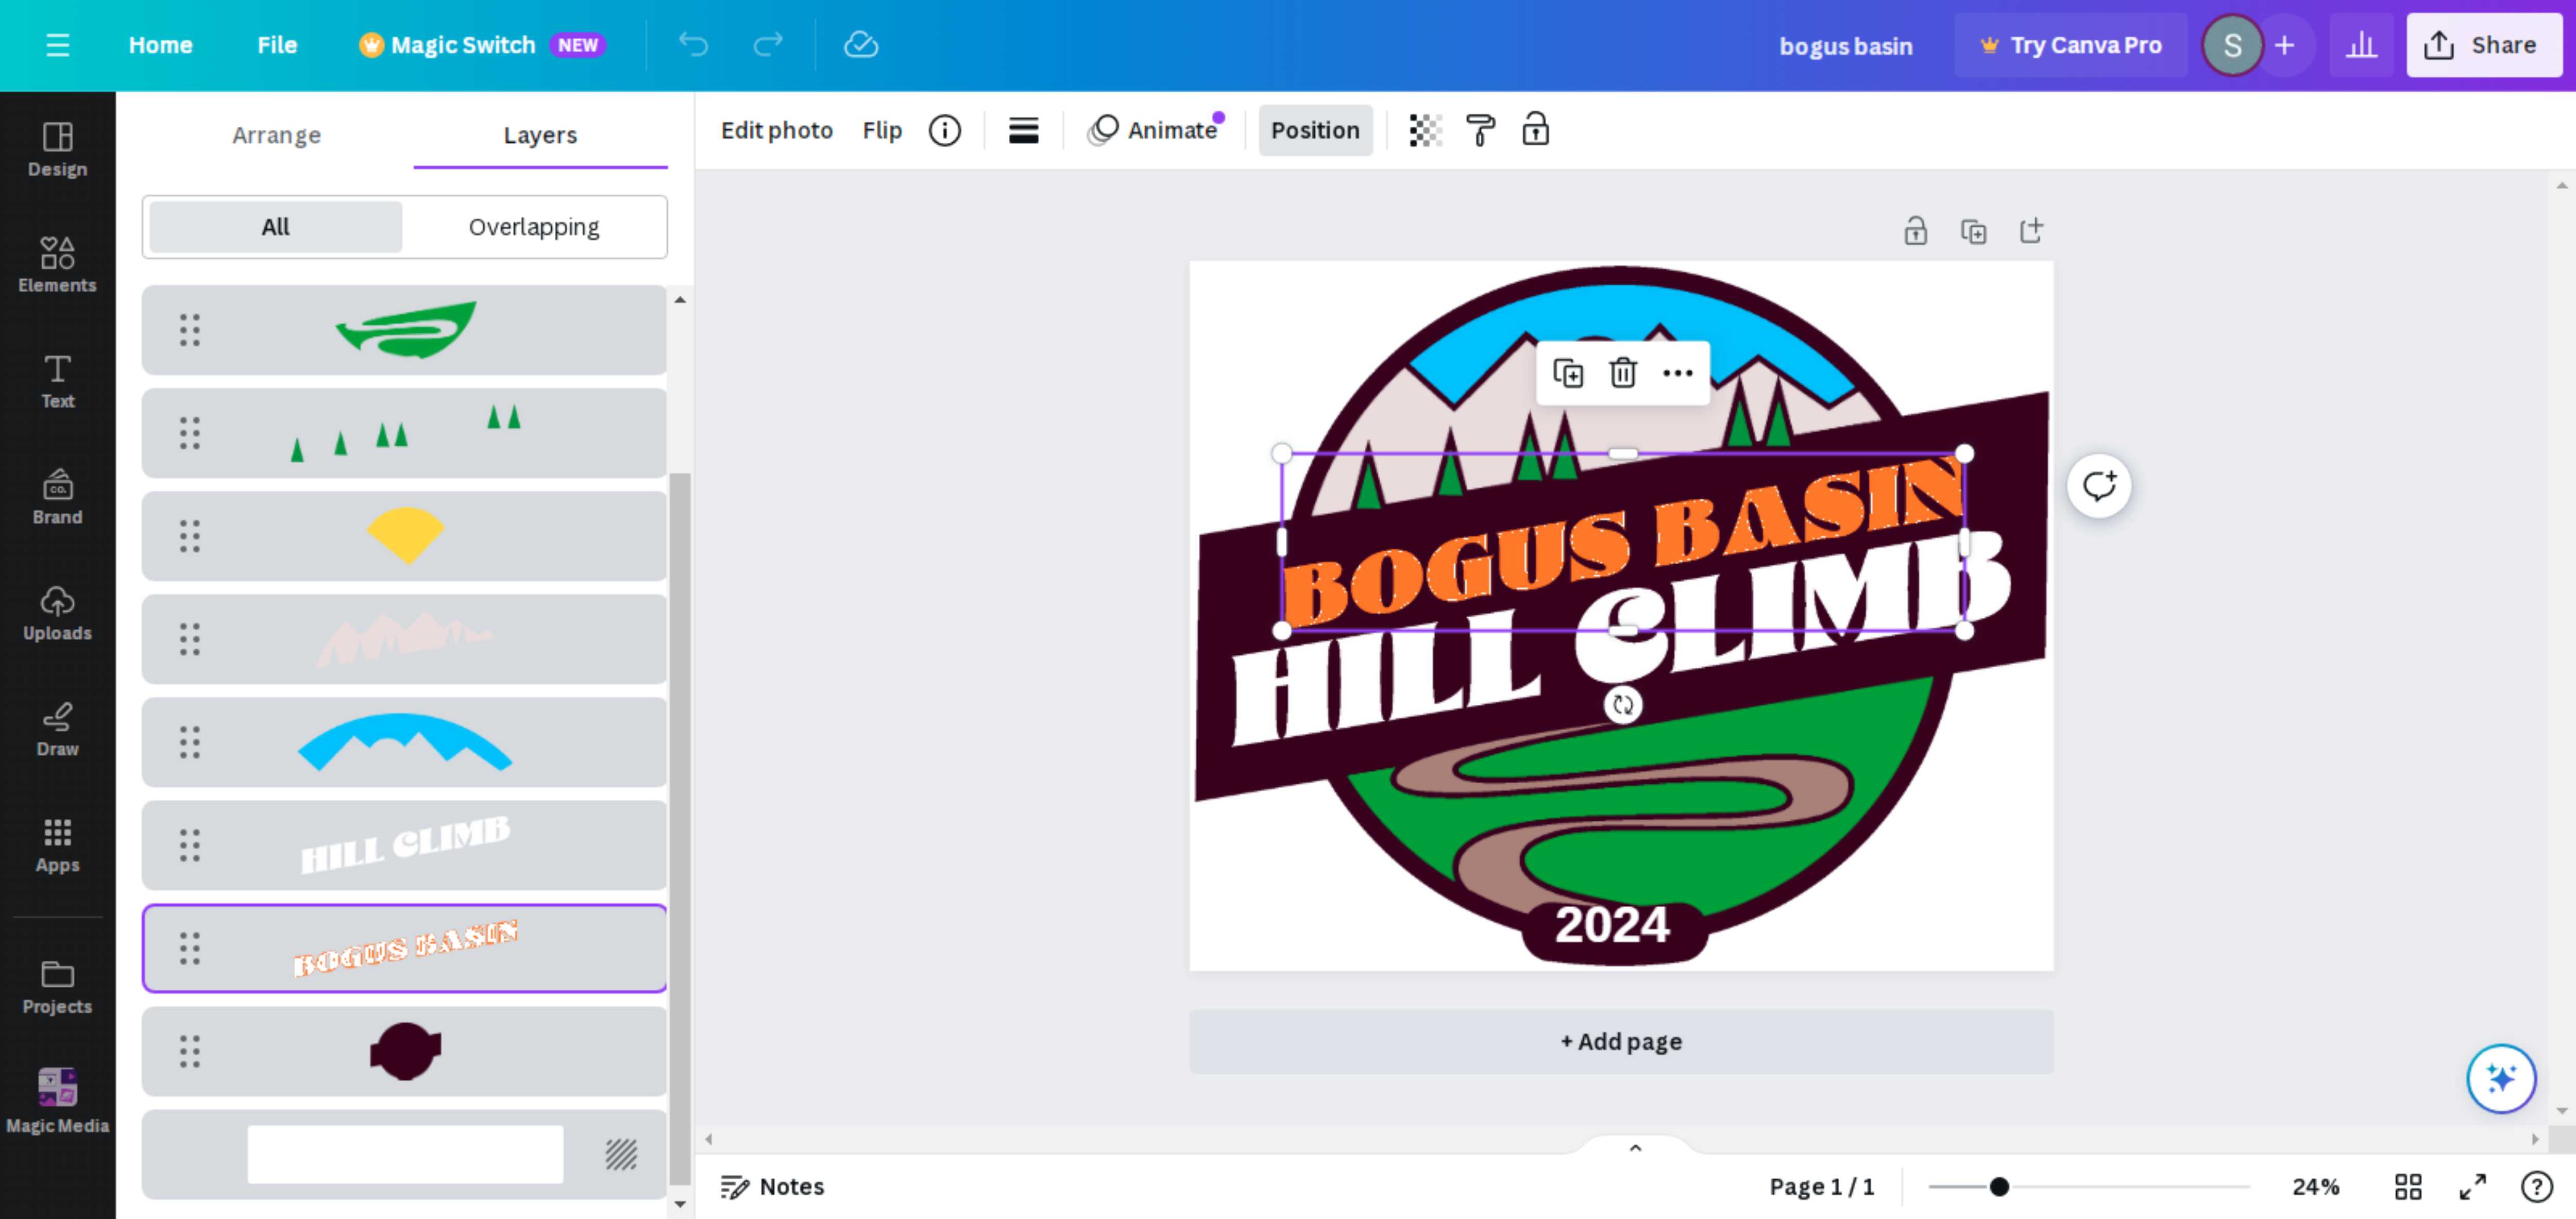The height and width of the screenshot is (1219, 2576).
Task: Switch to the Arrange tab
Action: pyautogui.click(x=276, y=135)
